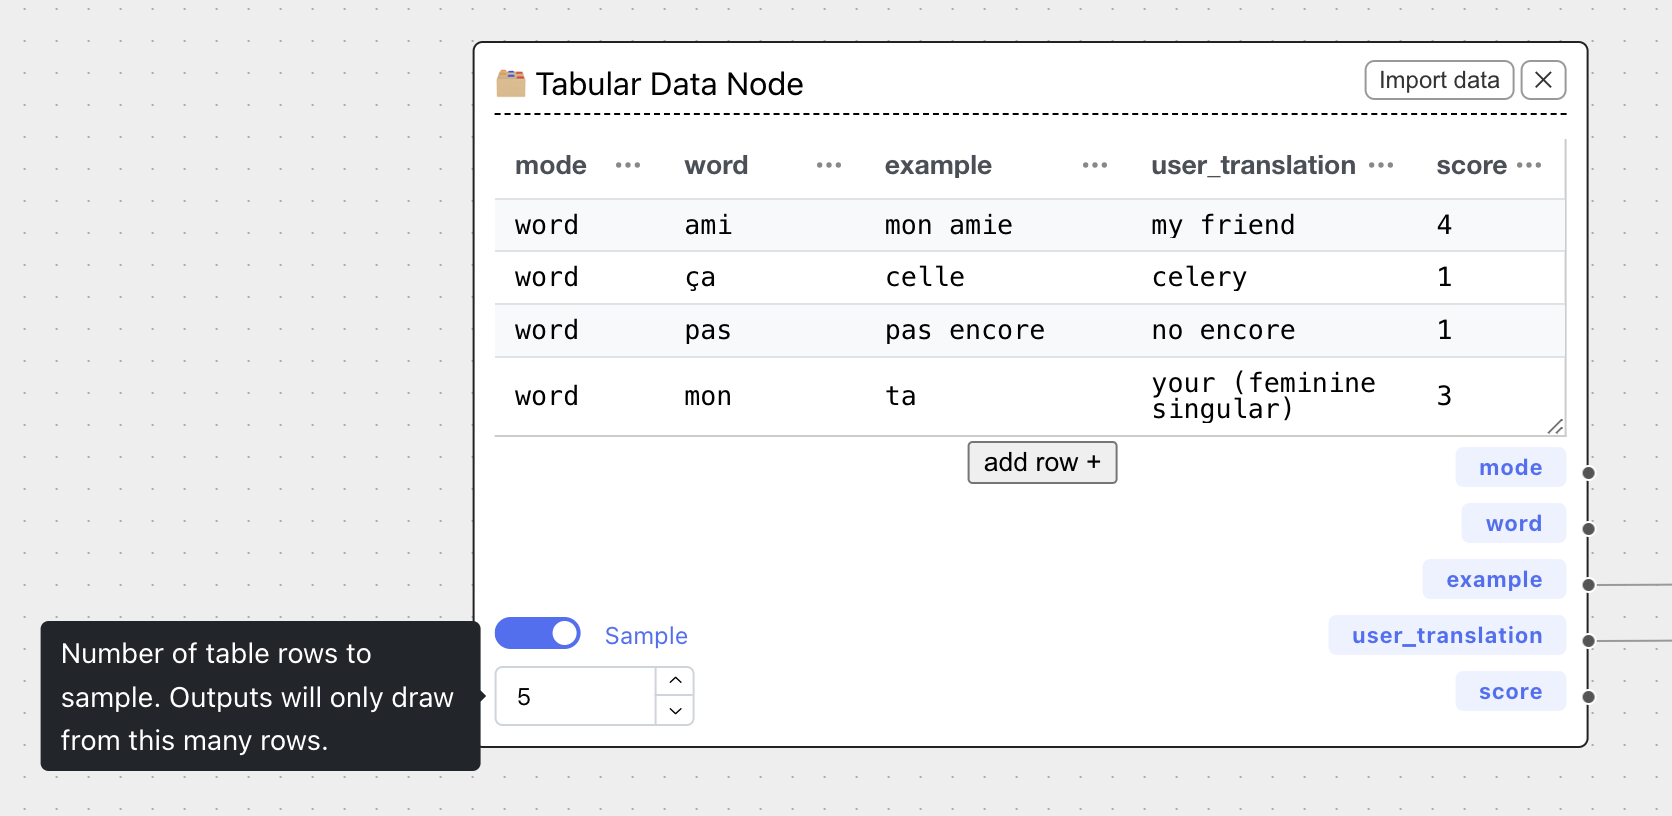Click the Tabular Data Node folder icon
Image resolution: width=1672 pixels, height=816 pixels.
[511, 83]
